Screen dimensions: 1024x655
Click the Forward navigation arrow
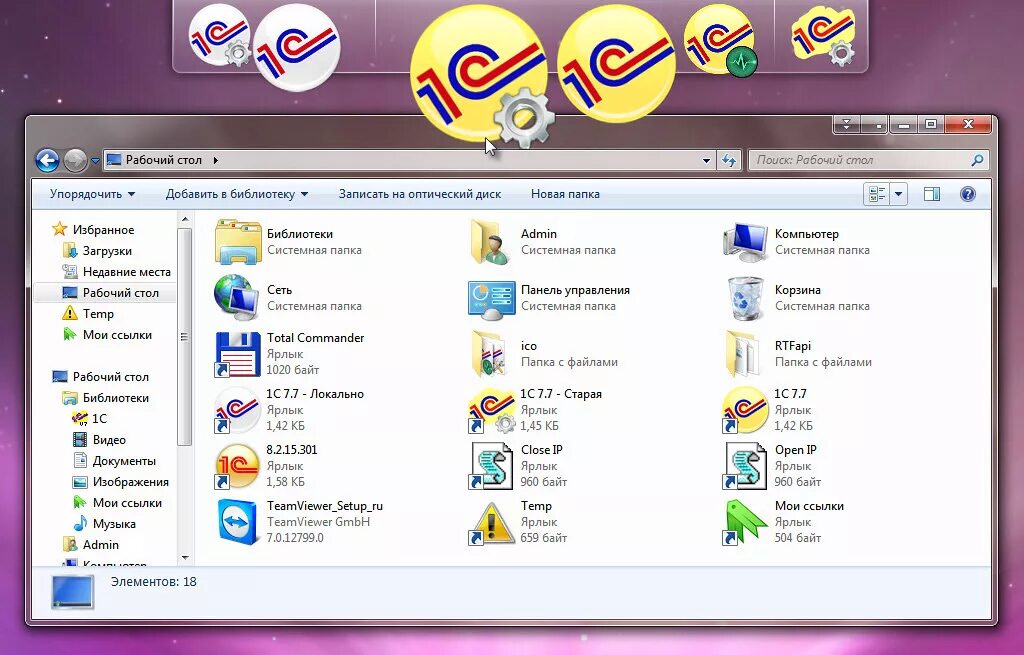click(75, 160)
